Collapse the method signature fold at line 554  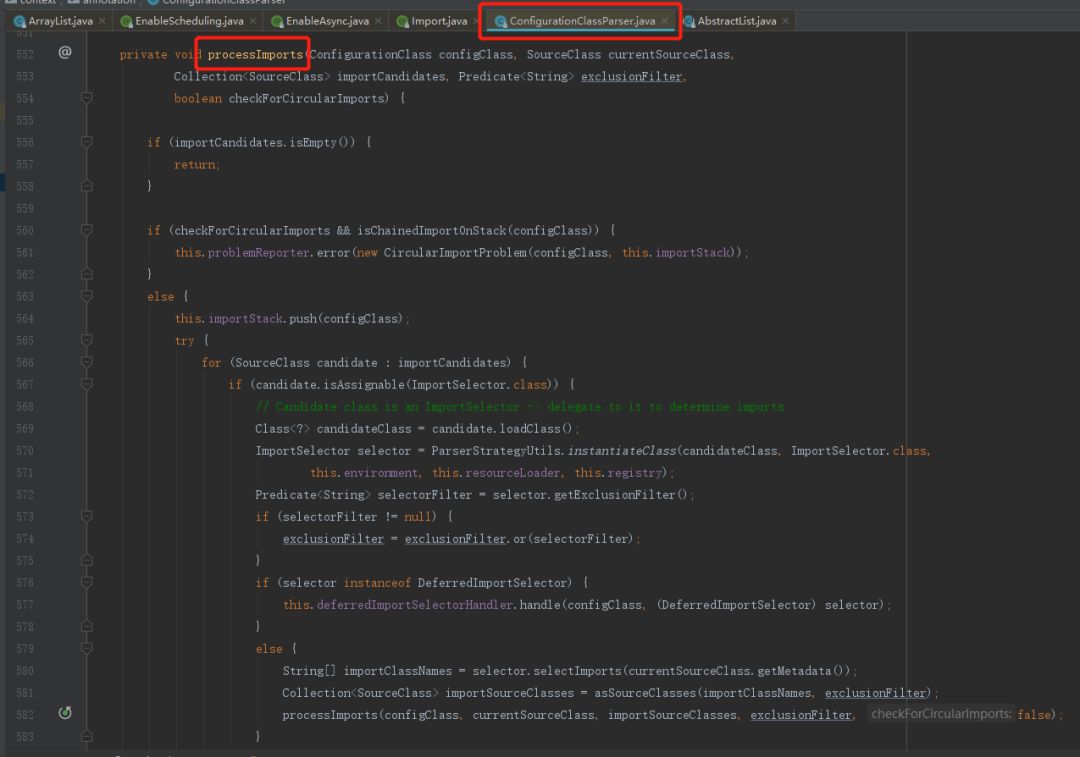coord(87,98)
